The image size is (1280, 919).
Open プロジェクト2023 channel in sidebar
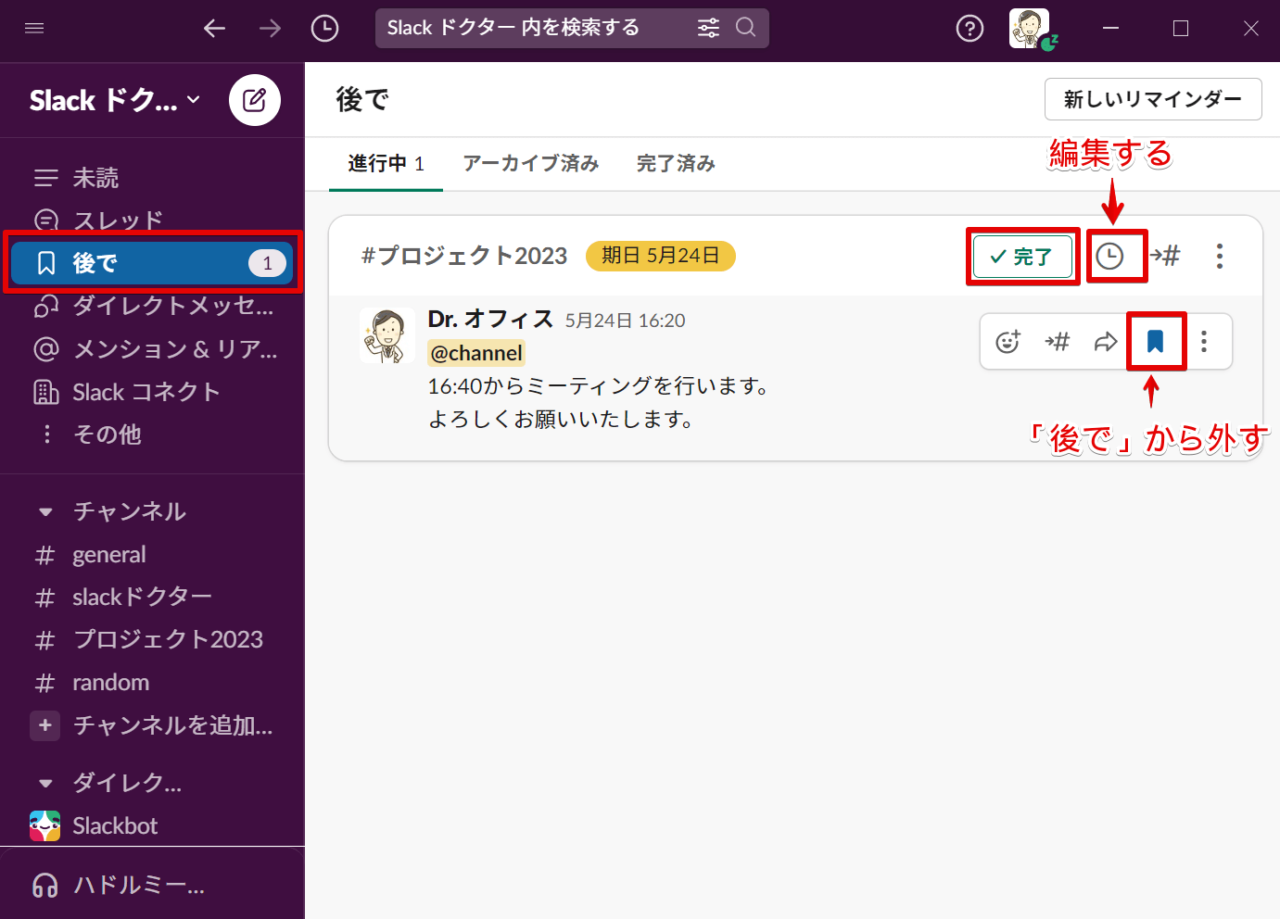pos(150,640)
